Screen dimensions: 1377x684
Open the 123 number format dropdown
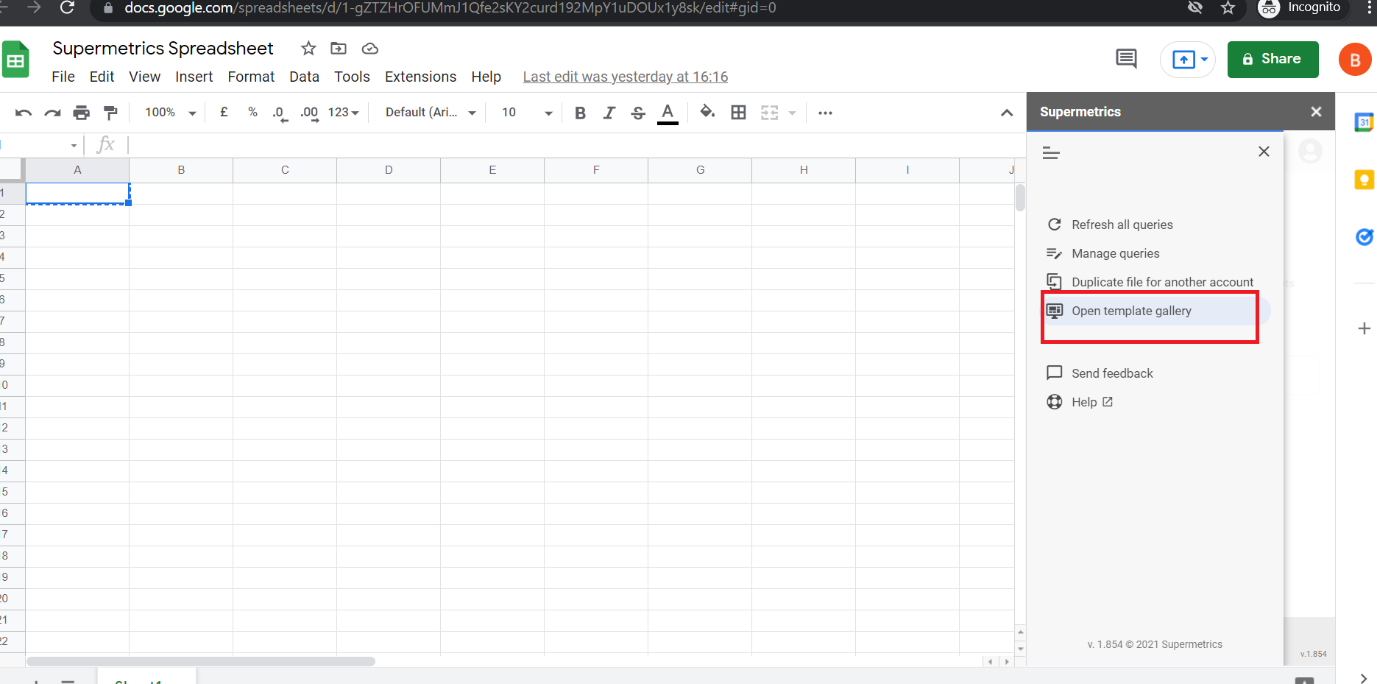[x=344, y=112]
